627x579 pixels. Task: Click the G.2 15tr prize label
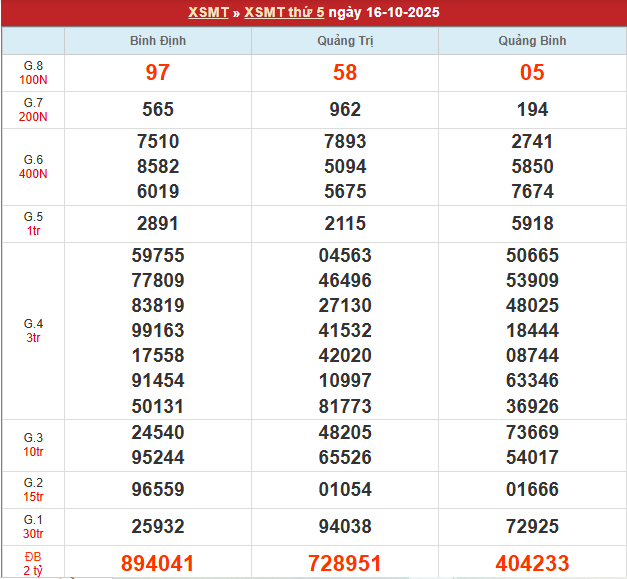click(33, 490)
